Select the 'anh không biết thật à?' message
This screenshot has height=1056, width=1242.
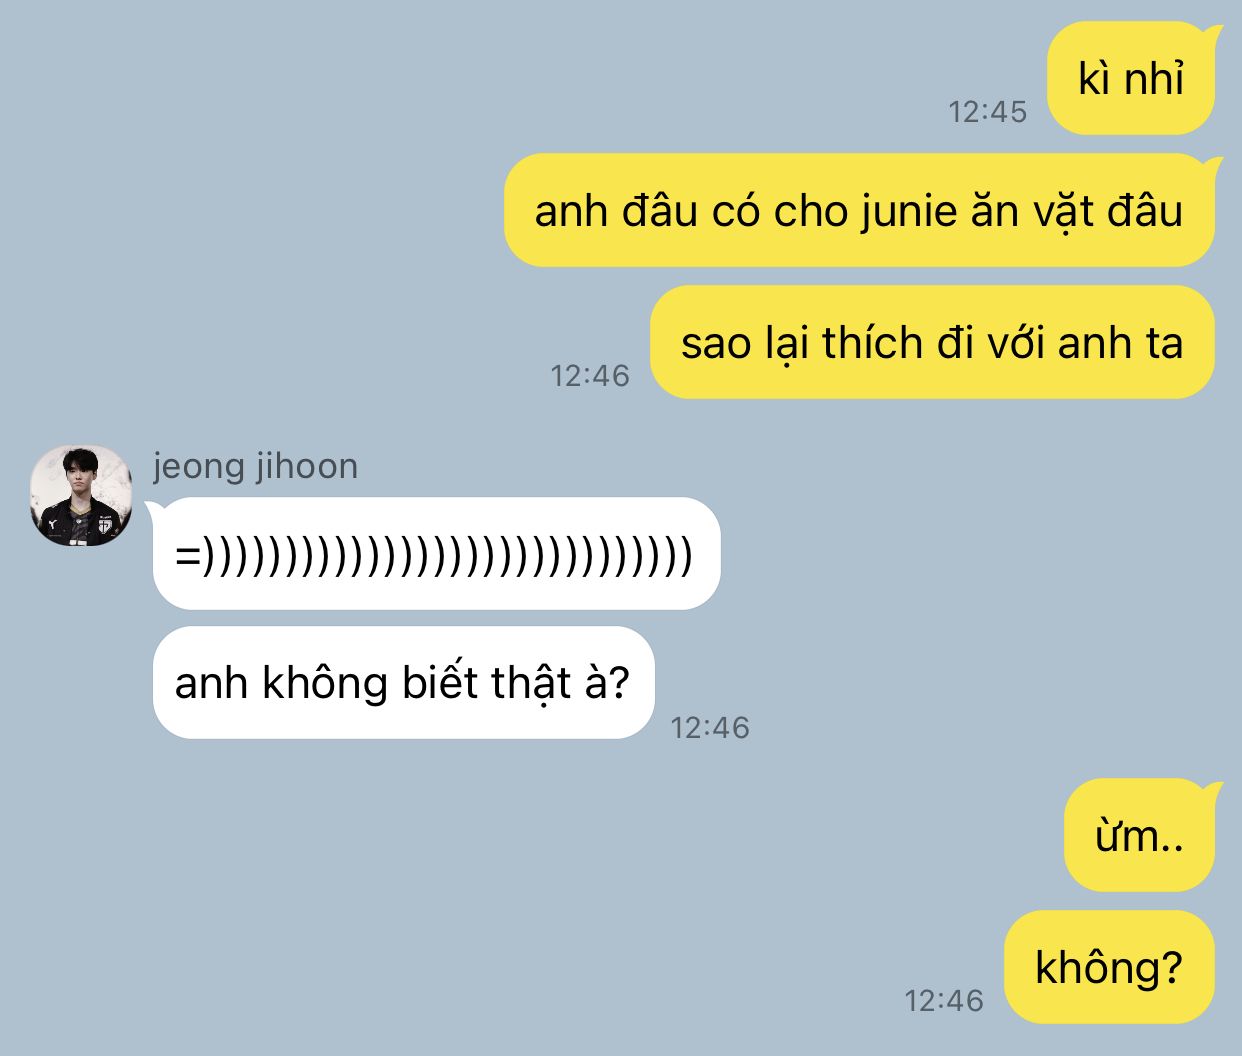pos(403,683)
